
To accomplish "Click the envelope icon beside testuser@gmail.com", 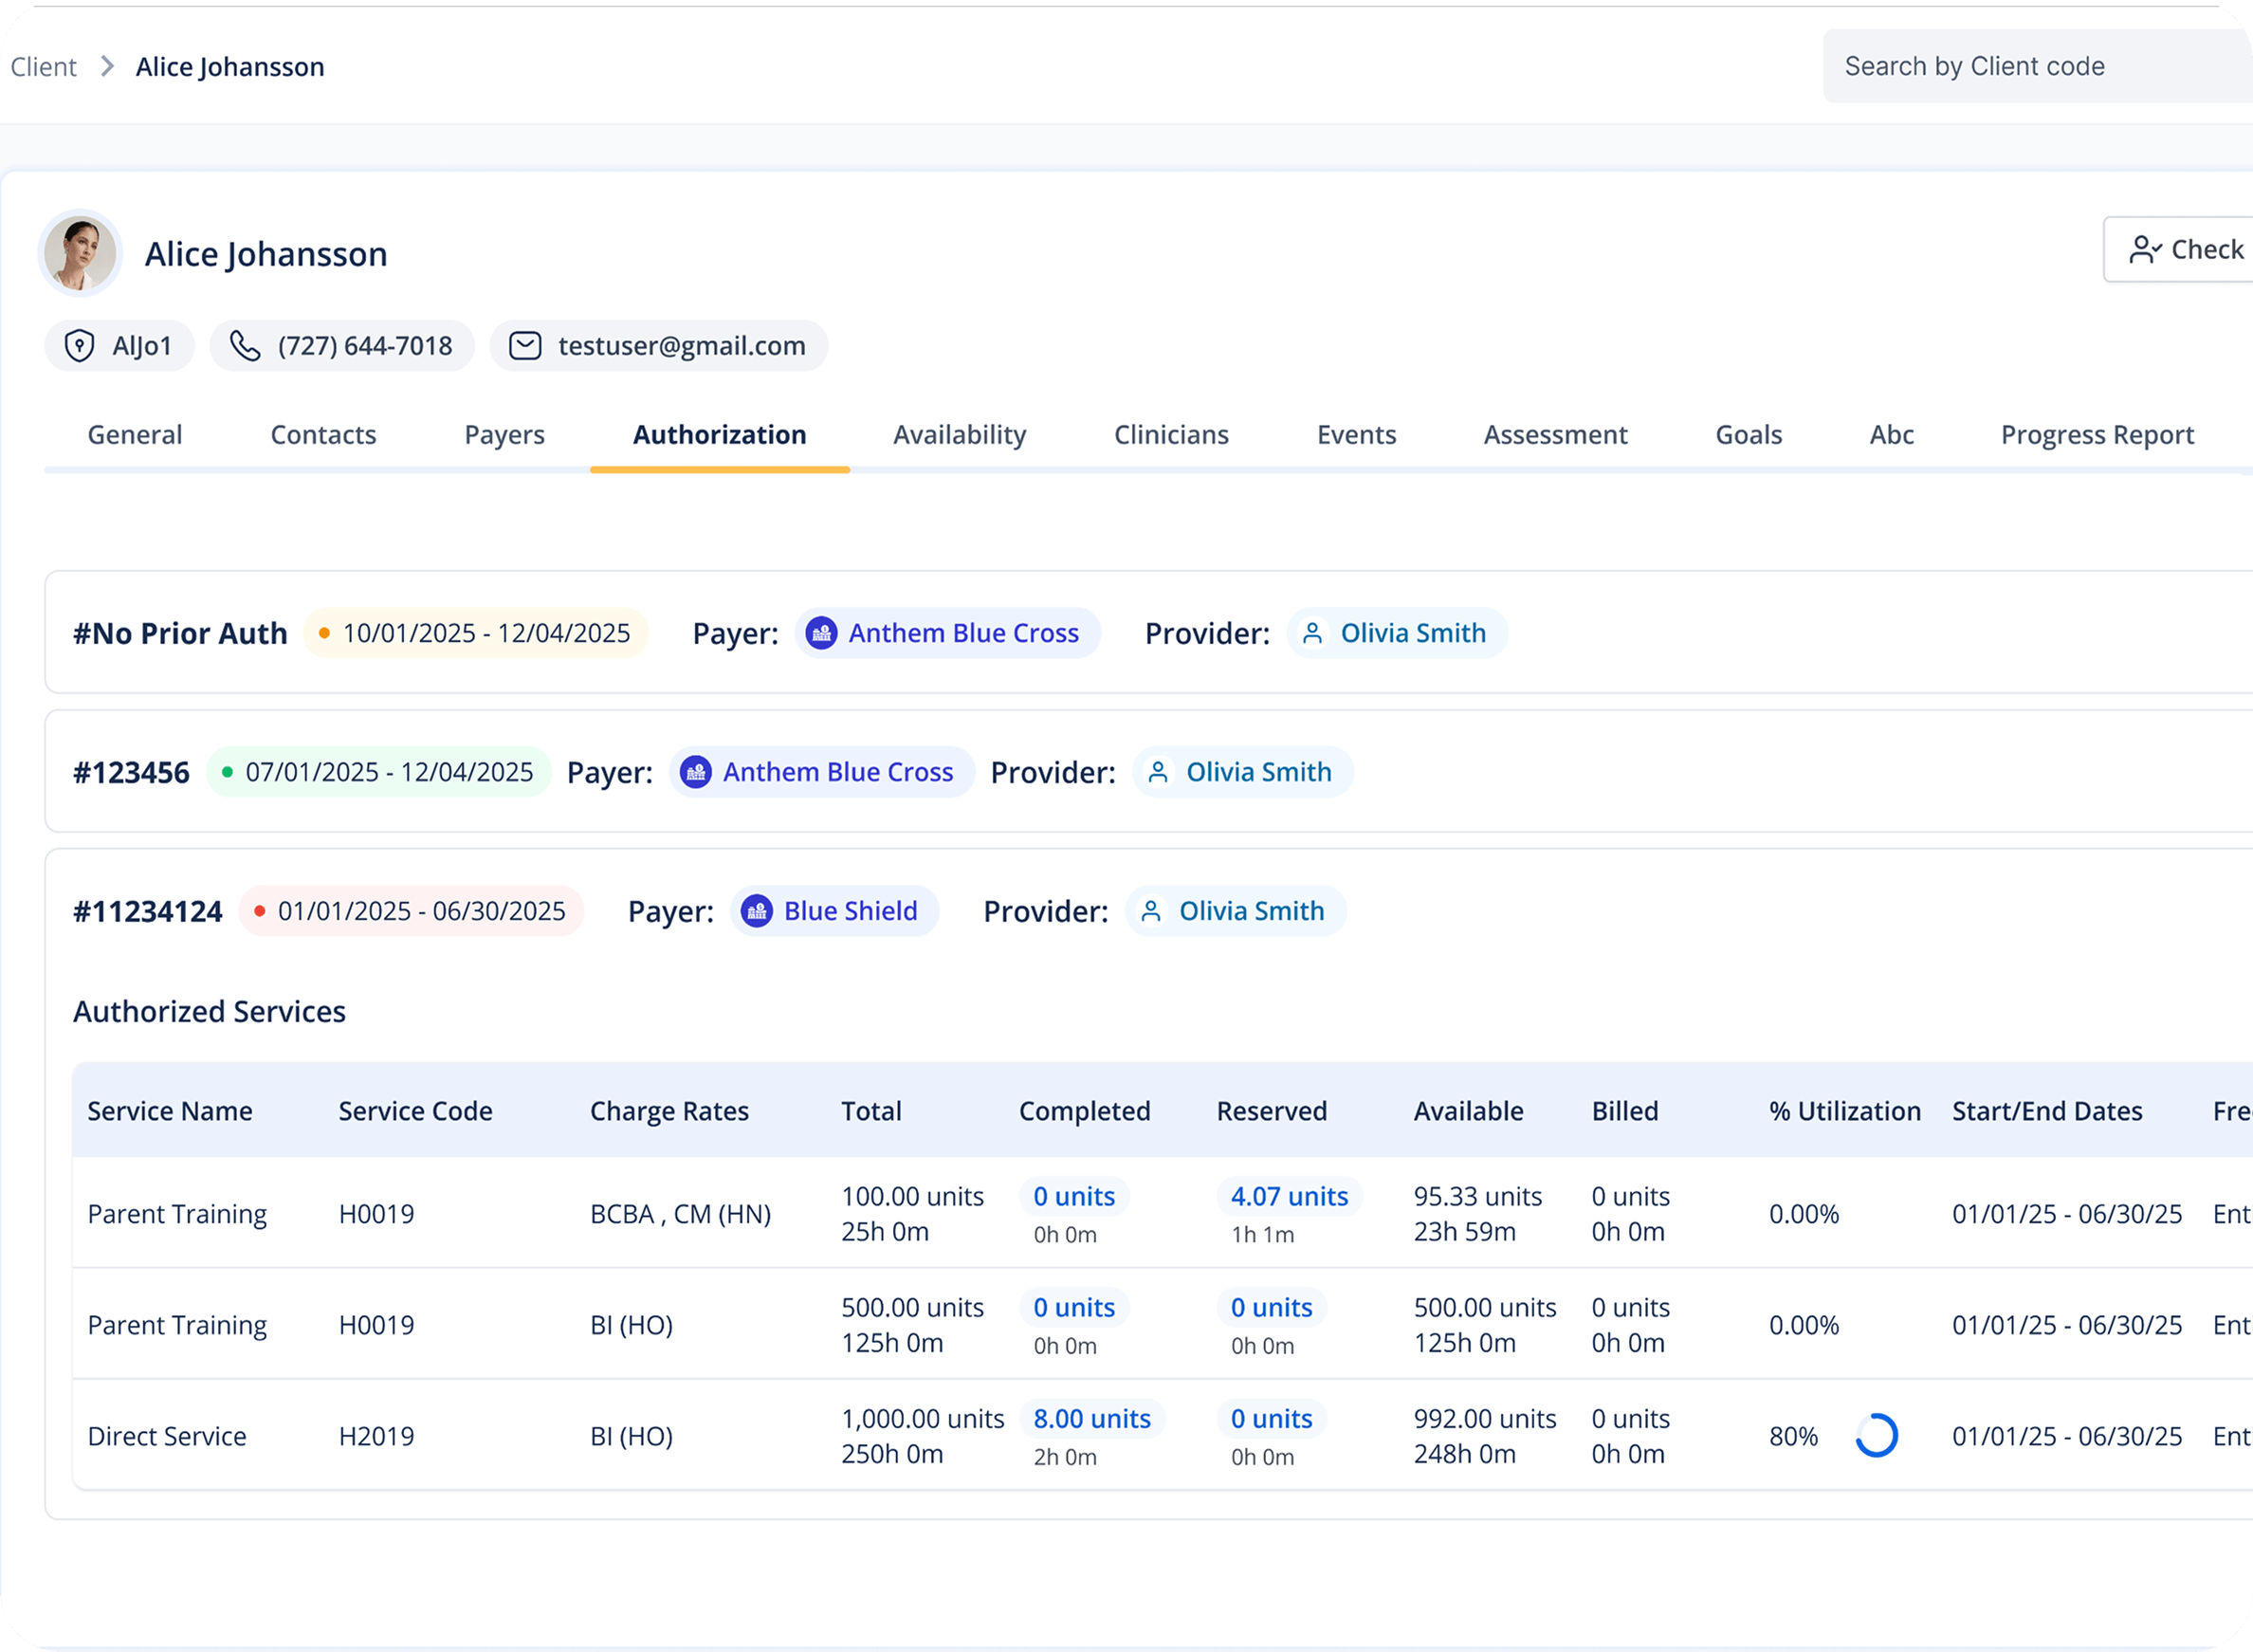I will click(x=525, y=346).
